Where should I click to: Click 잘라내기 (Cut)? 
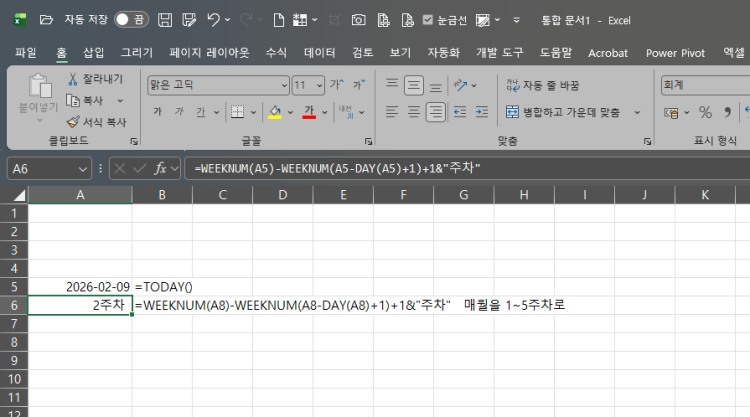tap(96, 79)
